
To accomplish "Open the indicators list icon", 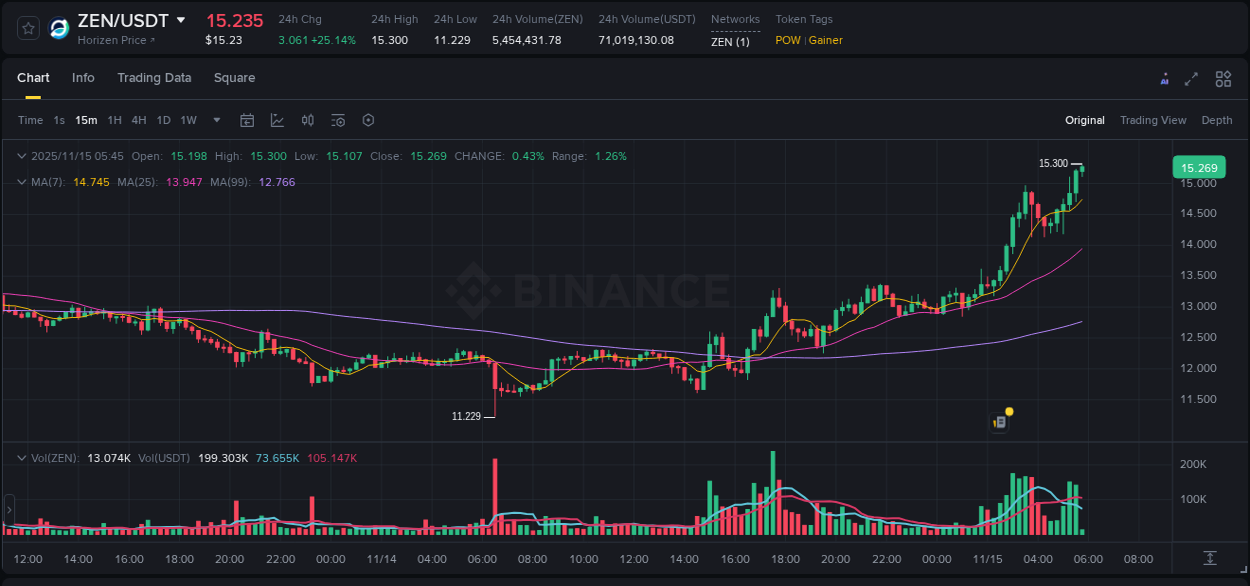I will (337, 120).
